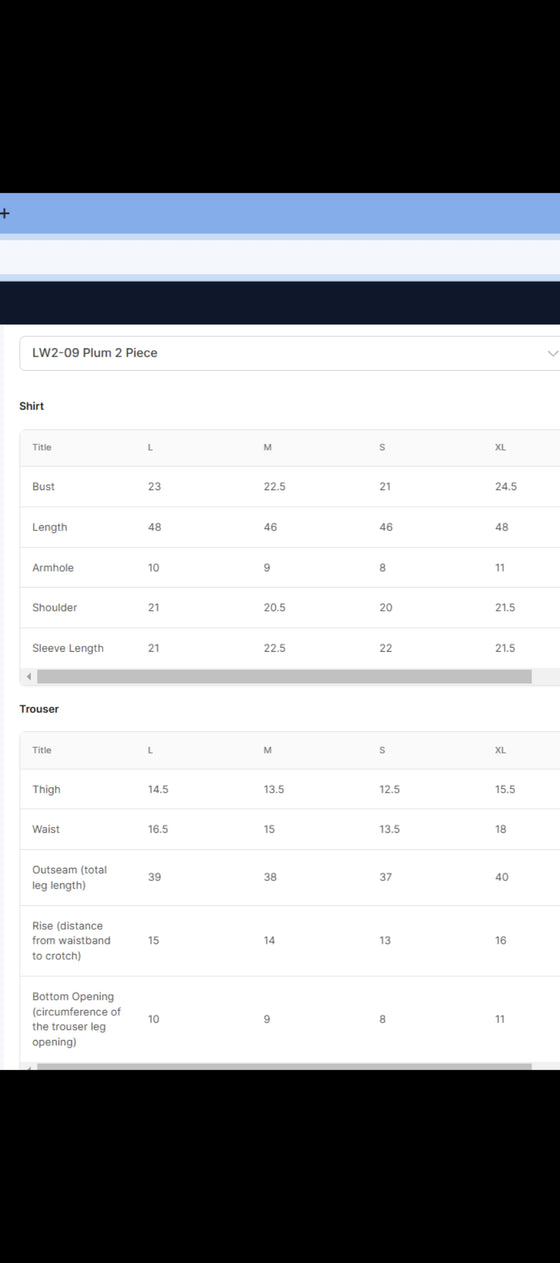Click the Sleeve Length row label
Image resolution: width=560 pixels, height=1263 pixels.
[x=68, y=648]
